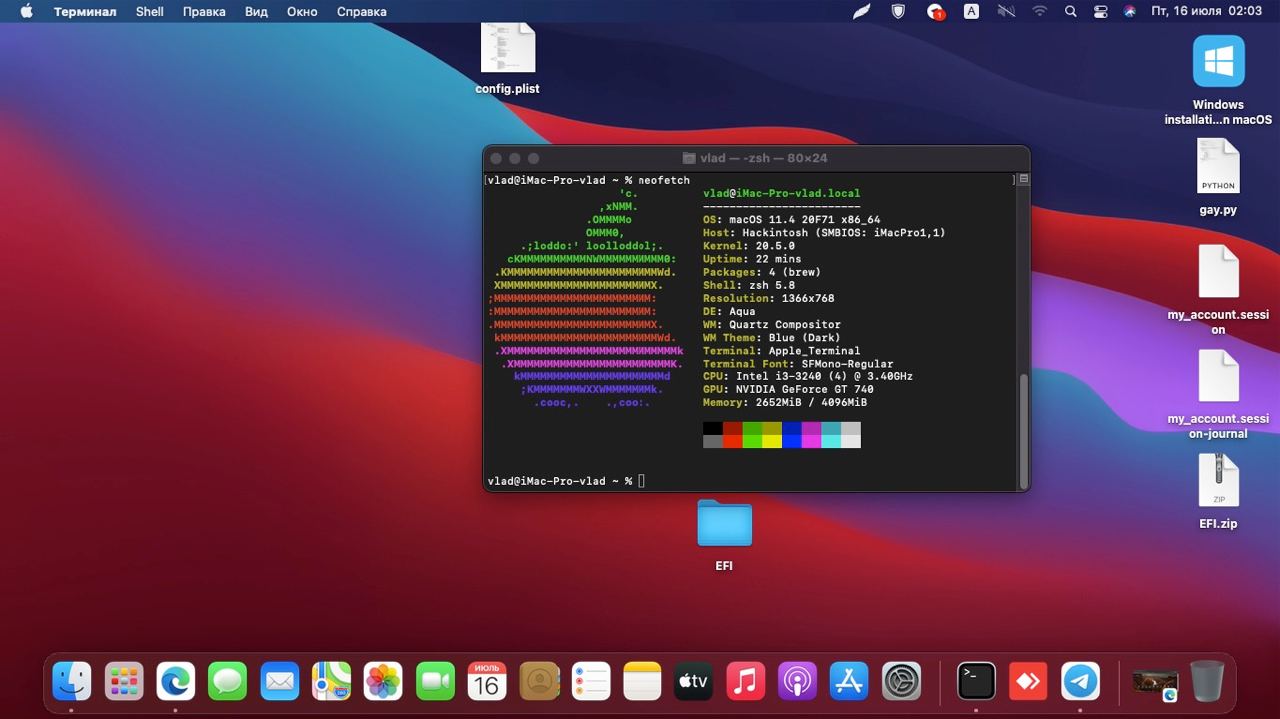Open the Wi-Fi status menu
The height and width of the screenshot is (719, 1280).
click(x=1039, y=12)
